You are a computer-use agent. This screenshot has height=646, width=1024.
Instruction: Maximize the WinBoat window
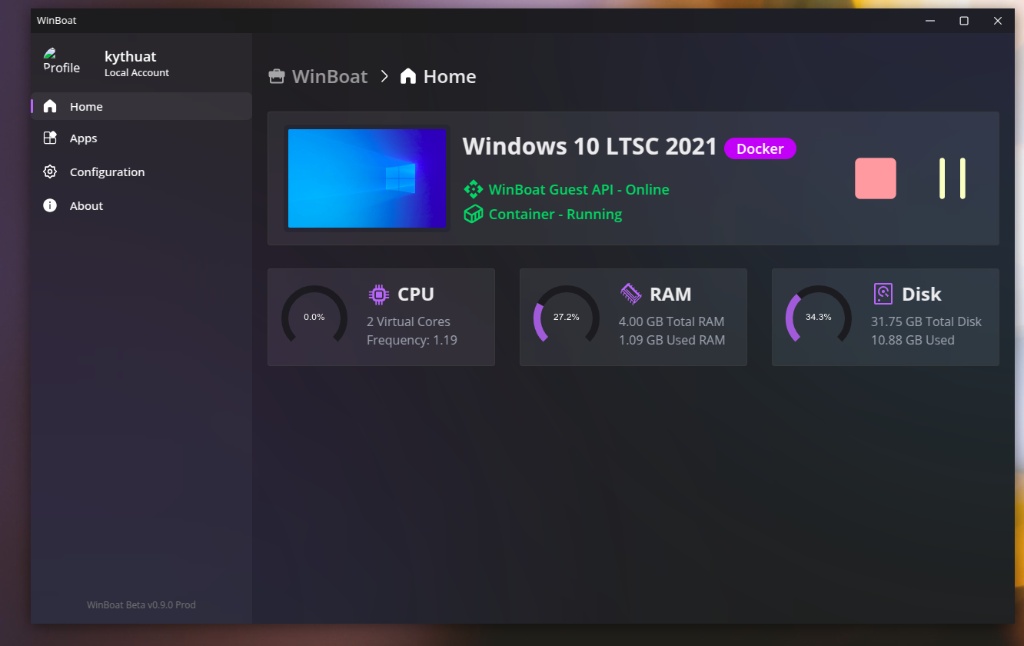tap(964, 21)
